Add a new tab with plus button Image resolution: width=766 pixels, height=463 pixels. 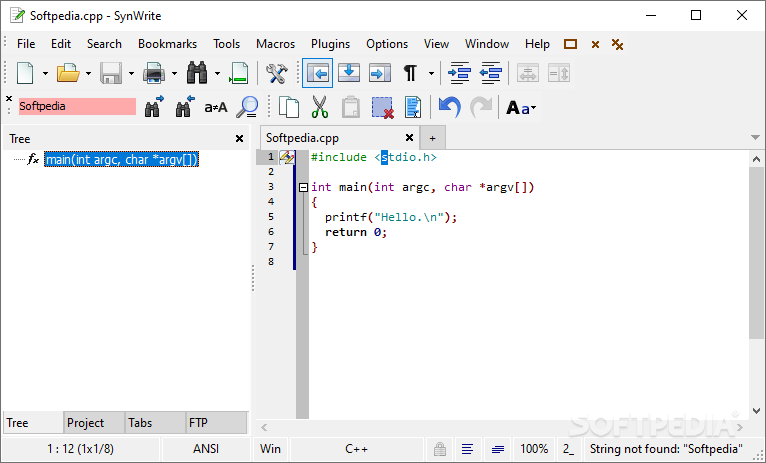coord(432,138)
